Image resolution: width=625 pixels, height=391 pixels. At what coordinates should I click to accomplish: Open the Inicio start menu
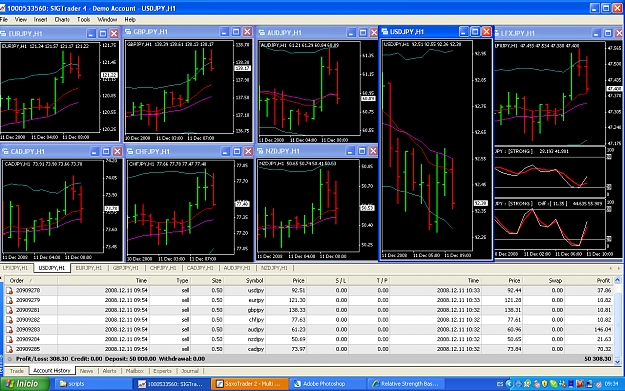tap(25, 383)
